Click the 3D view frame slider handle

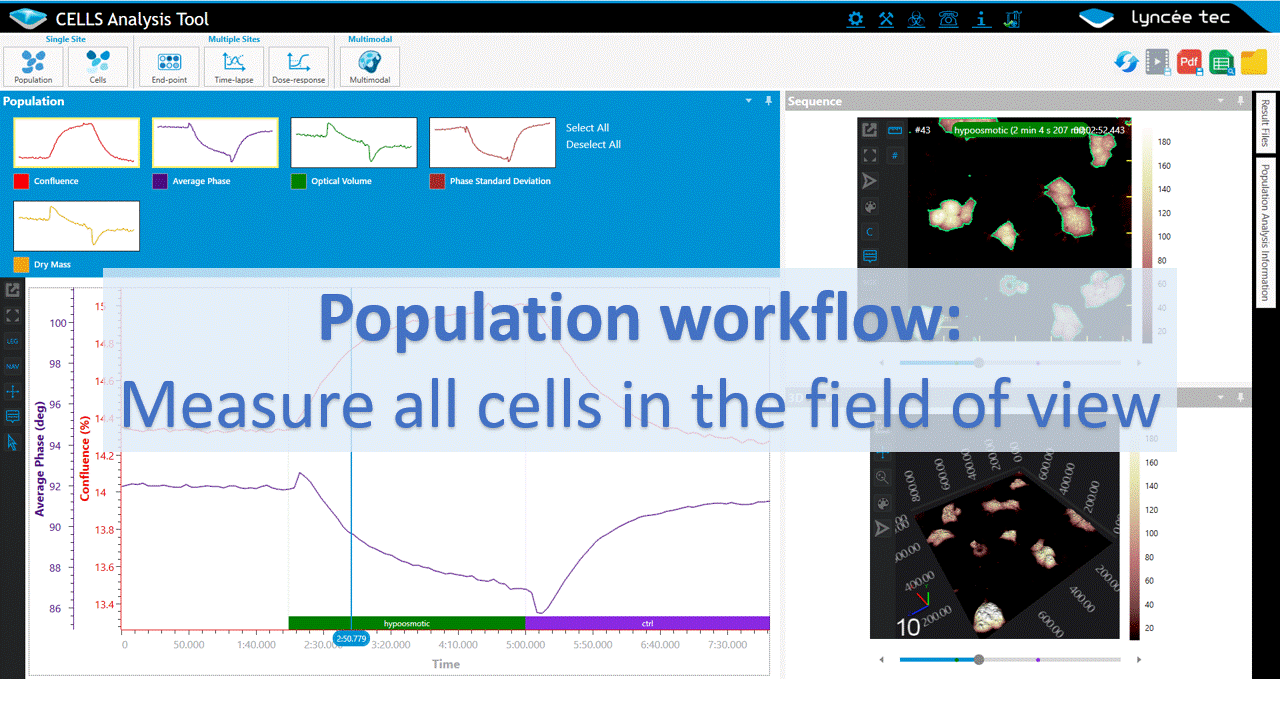coord(979,659)
